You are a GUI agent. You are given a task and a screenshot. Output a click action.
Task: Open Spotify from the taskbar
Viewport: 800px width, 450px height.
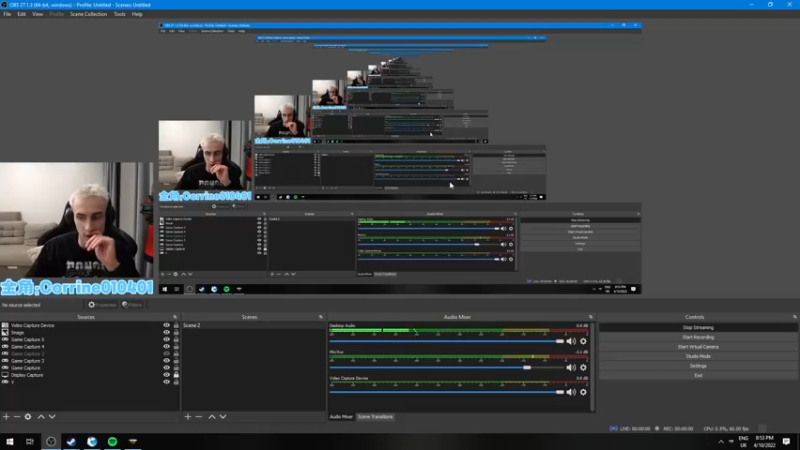[x=112, y=441]
